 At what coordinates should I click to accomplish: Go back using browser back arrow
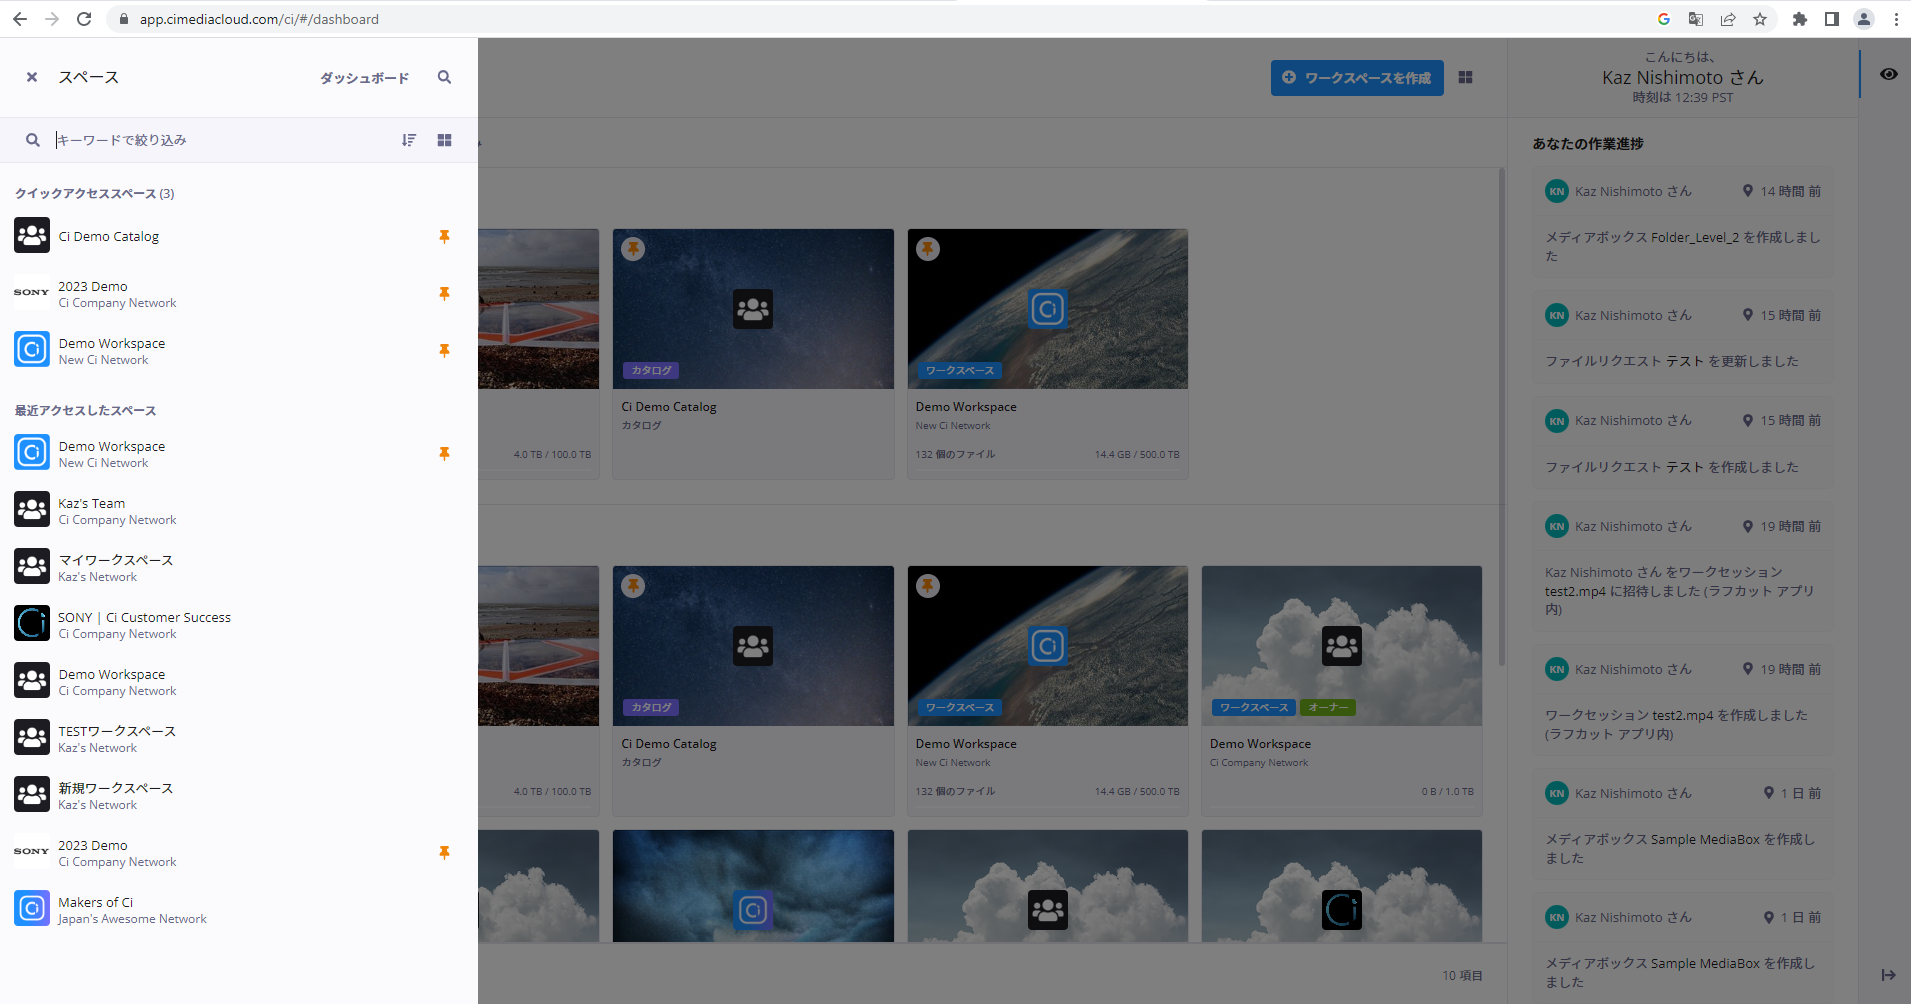(x=20, y=19)
